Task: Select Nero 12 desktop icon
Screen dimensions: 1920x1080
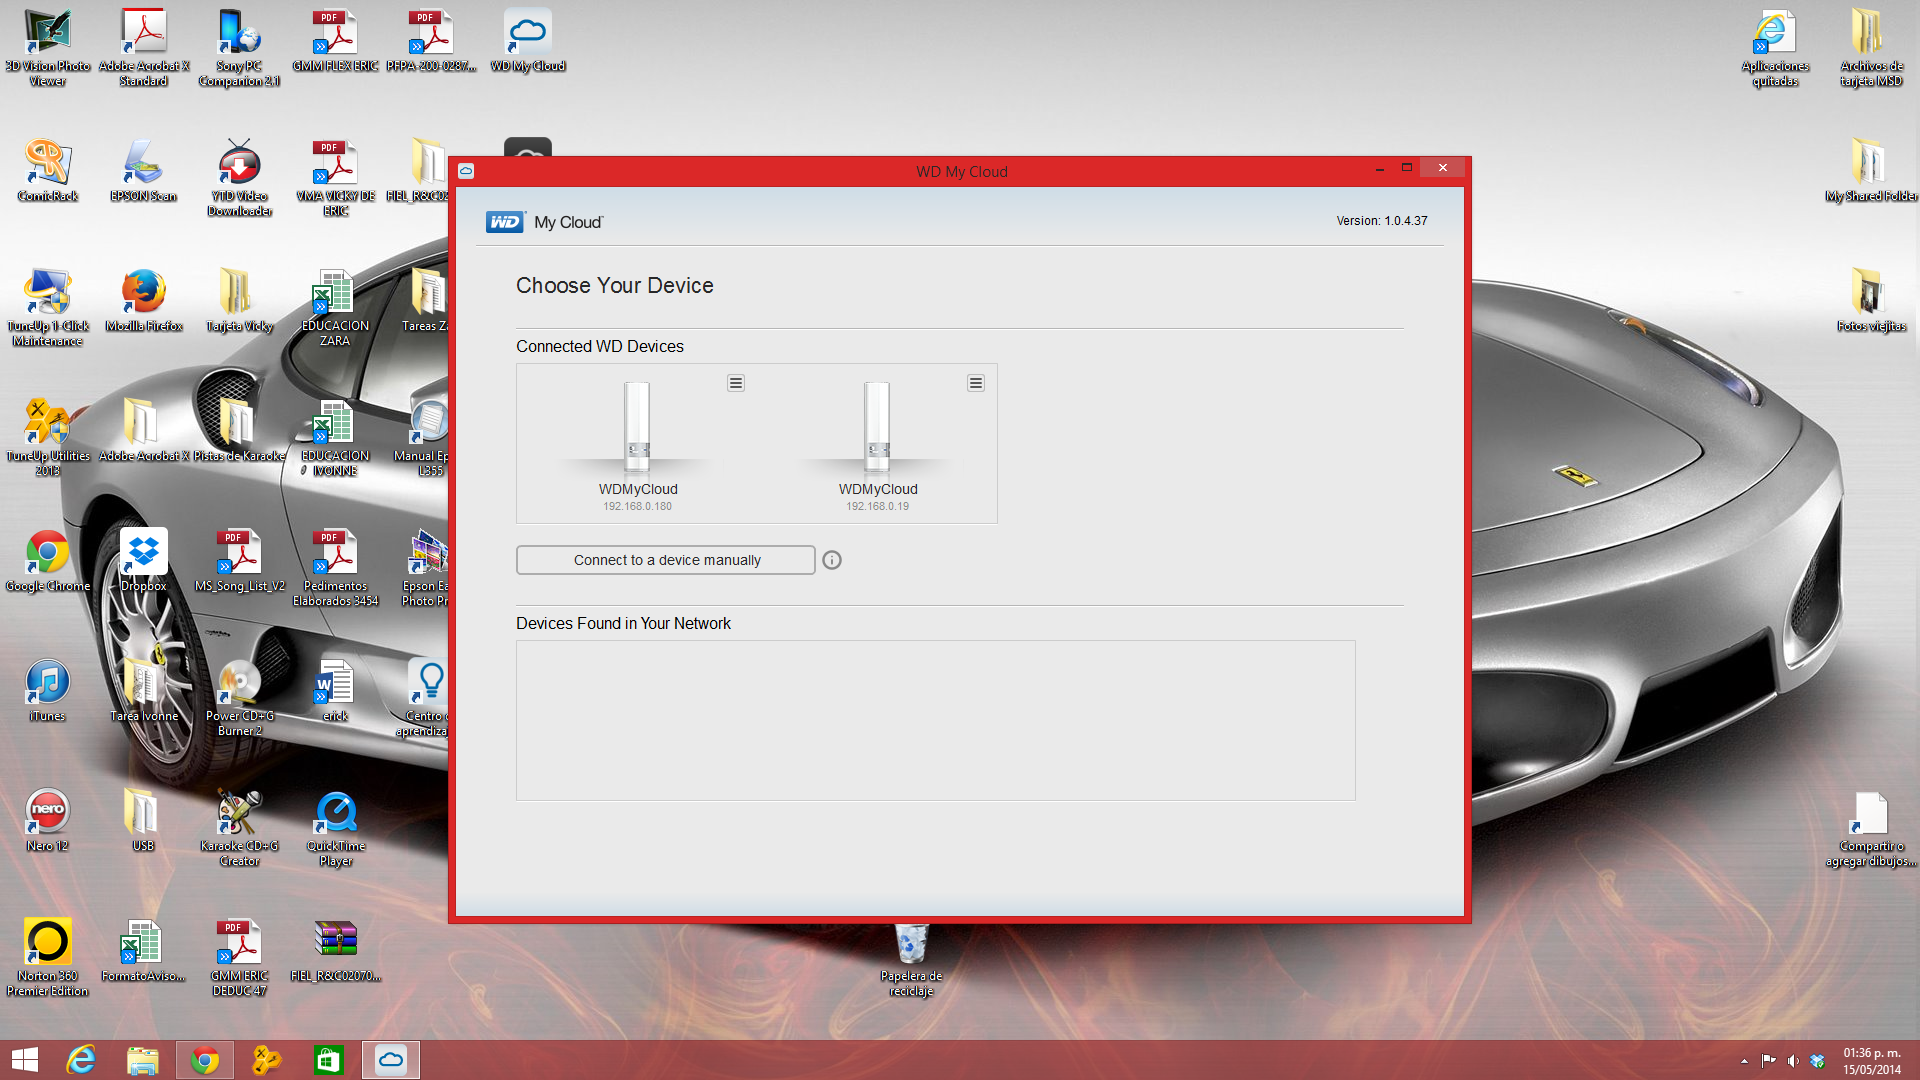Action: 48,820
